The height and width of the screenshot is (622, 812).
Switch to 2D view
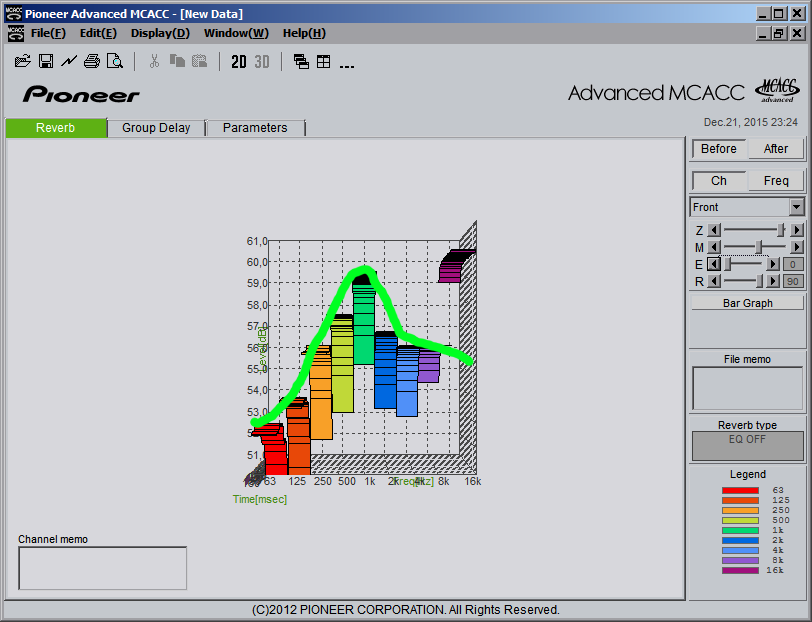pyautogui.click(x=239, y=62)
